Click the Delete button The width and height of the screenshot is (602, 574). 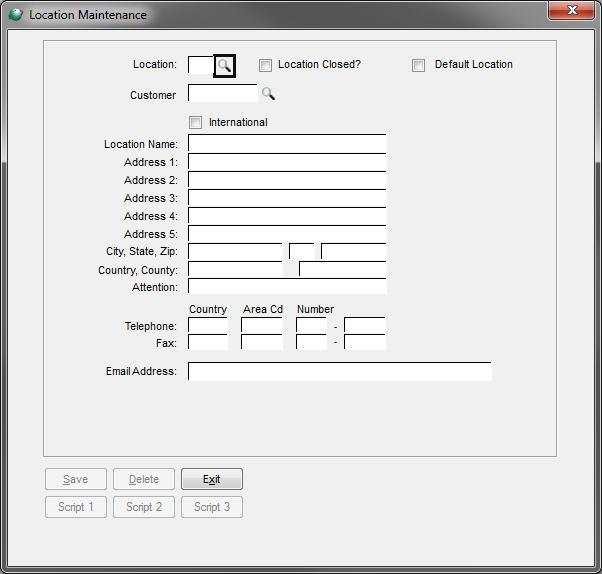tap(144, 479)
